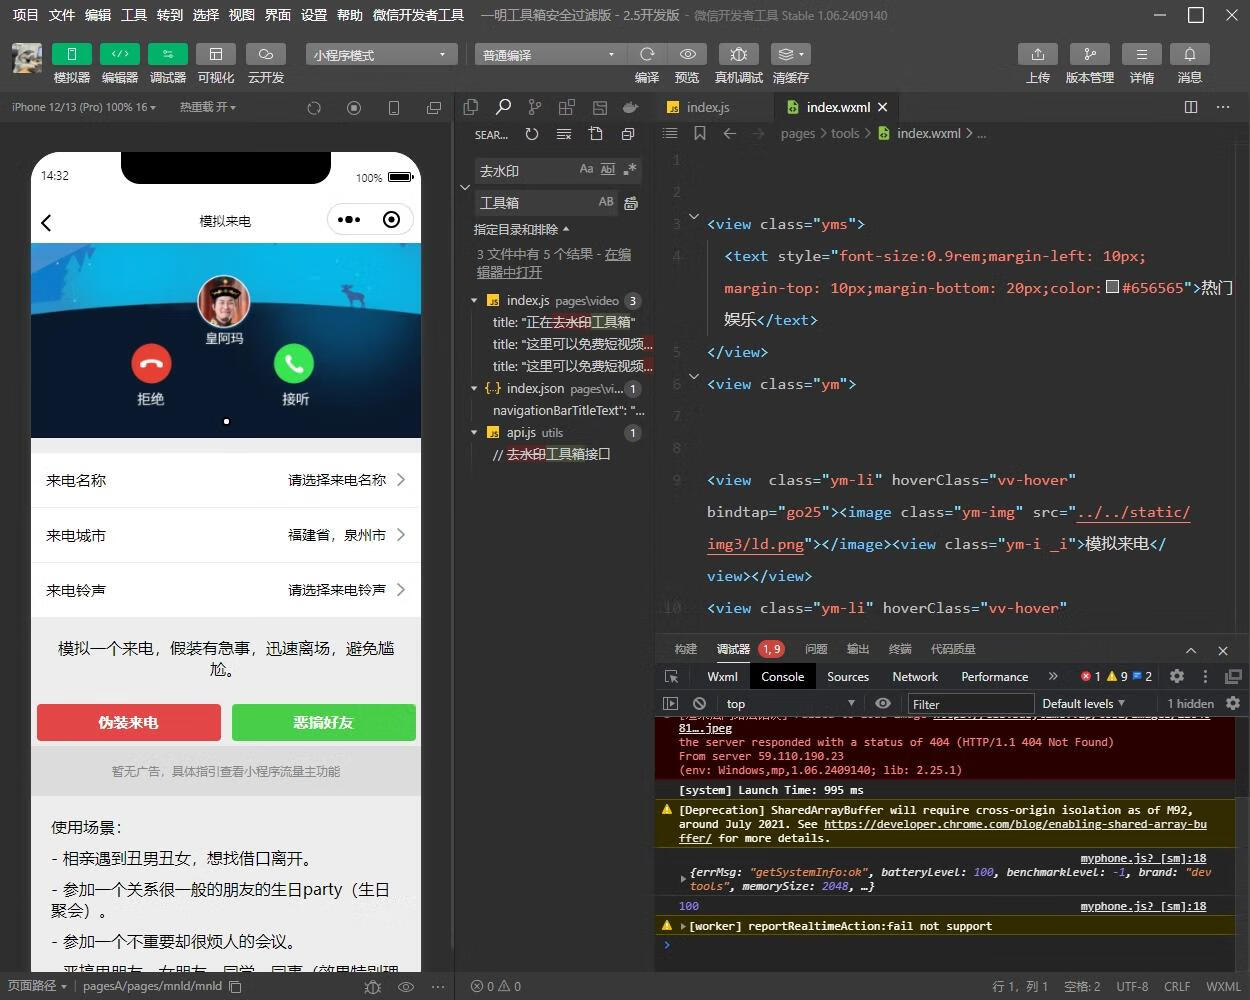The width and height of the screenshot is (1250, 1000).
Task: Click the 恶搞好友 green button
Action: [323, 722]
